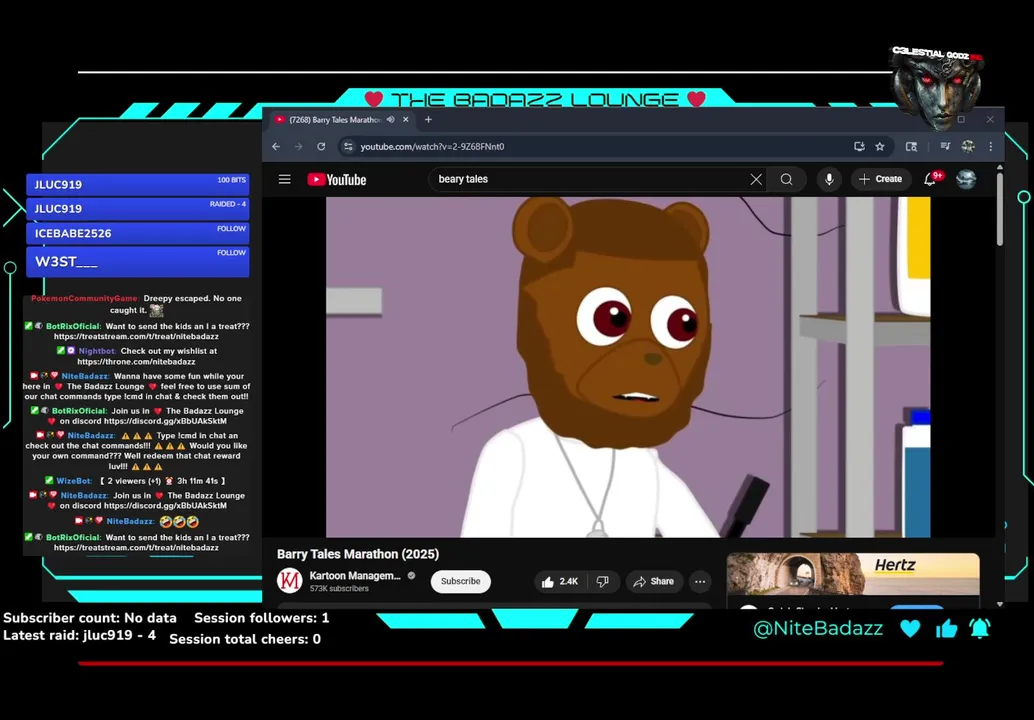View site information icon in address bar

click(x=348, y=146)
